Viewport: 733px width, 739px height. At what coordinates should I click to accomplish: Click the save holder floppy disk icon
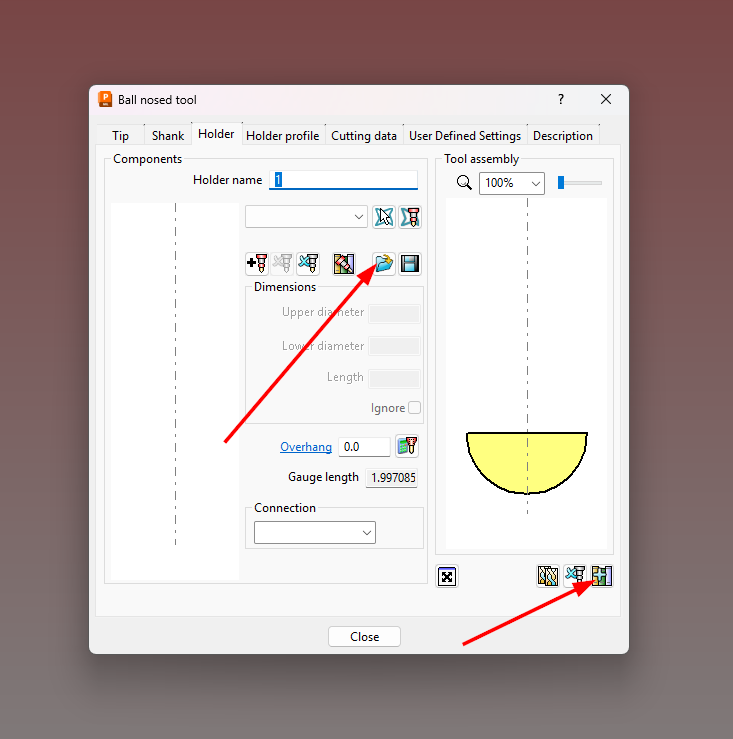click(x=410, y=264)
